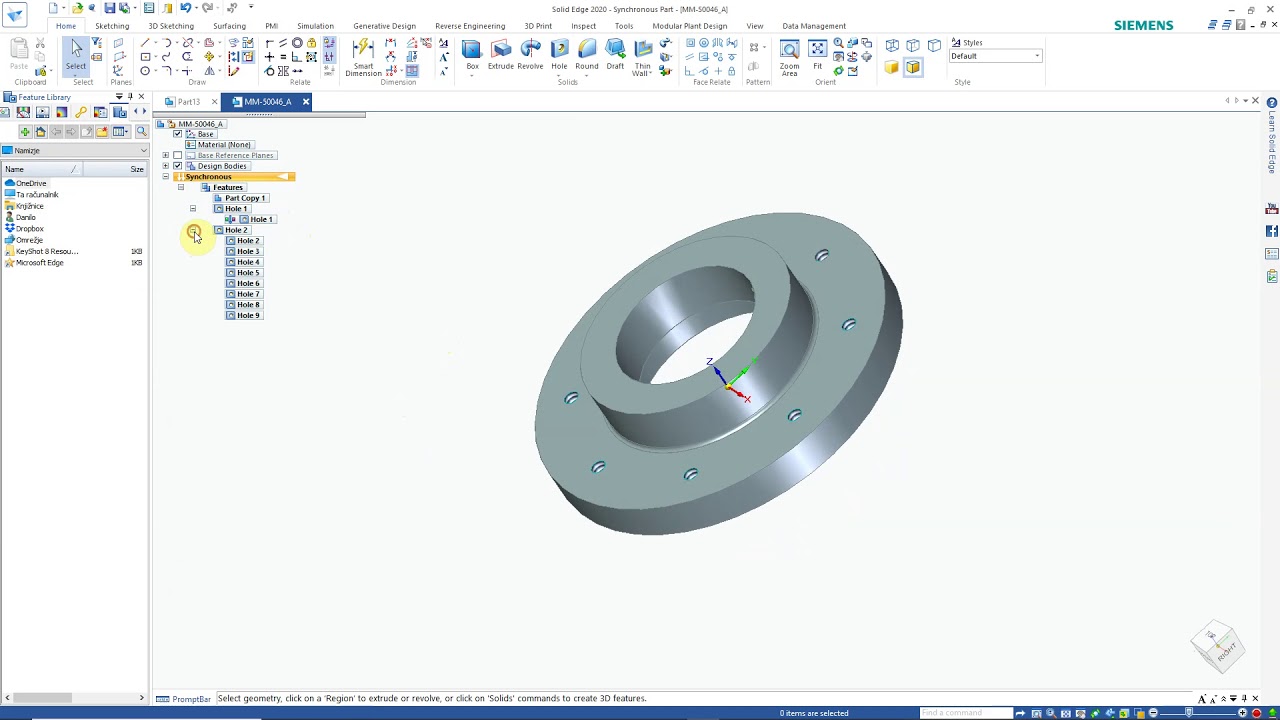The width and height of the screenshot is (1280, 720).
Task: Click the view orientation cube
Action: click(x=1217, y=645)
